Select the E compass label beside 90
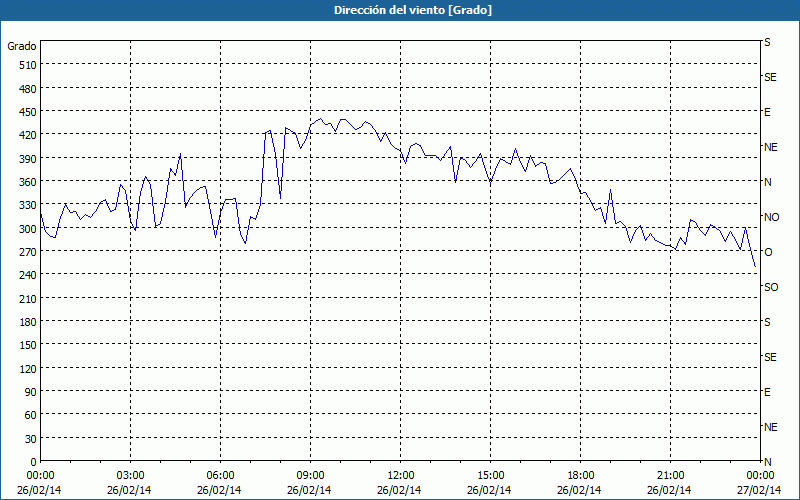Screen dimensions: 800x500 click(767, 392)
